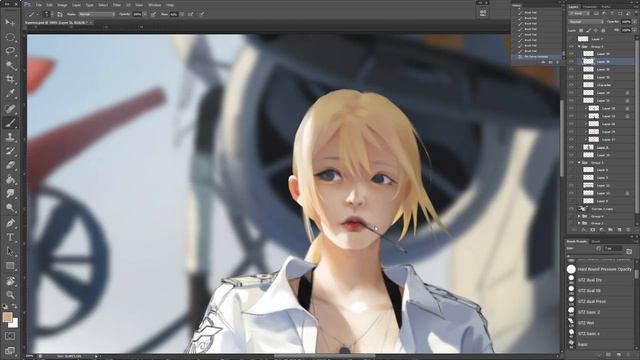Click the foreground color swatch
640x360 pixels.
click(x=7, y=317)
